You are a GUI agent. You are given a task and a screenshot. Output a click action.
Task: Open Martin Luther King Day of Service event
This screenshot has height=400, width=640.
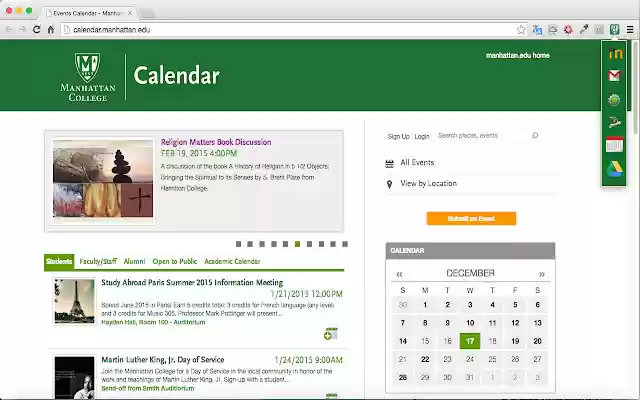coord(162,360)
